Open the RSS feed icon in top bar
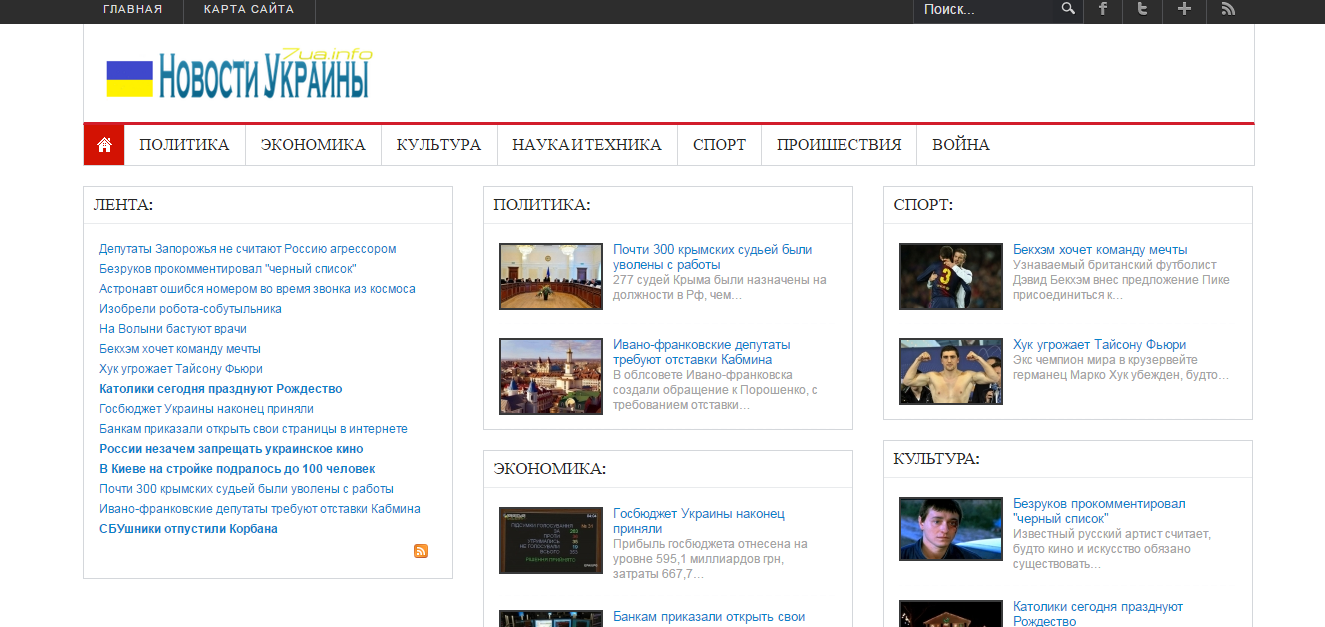 coord(1228,9)
